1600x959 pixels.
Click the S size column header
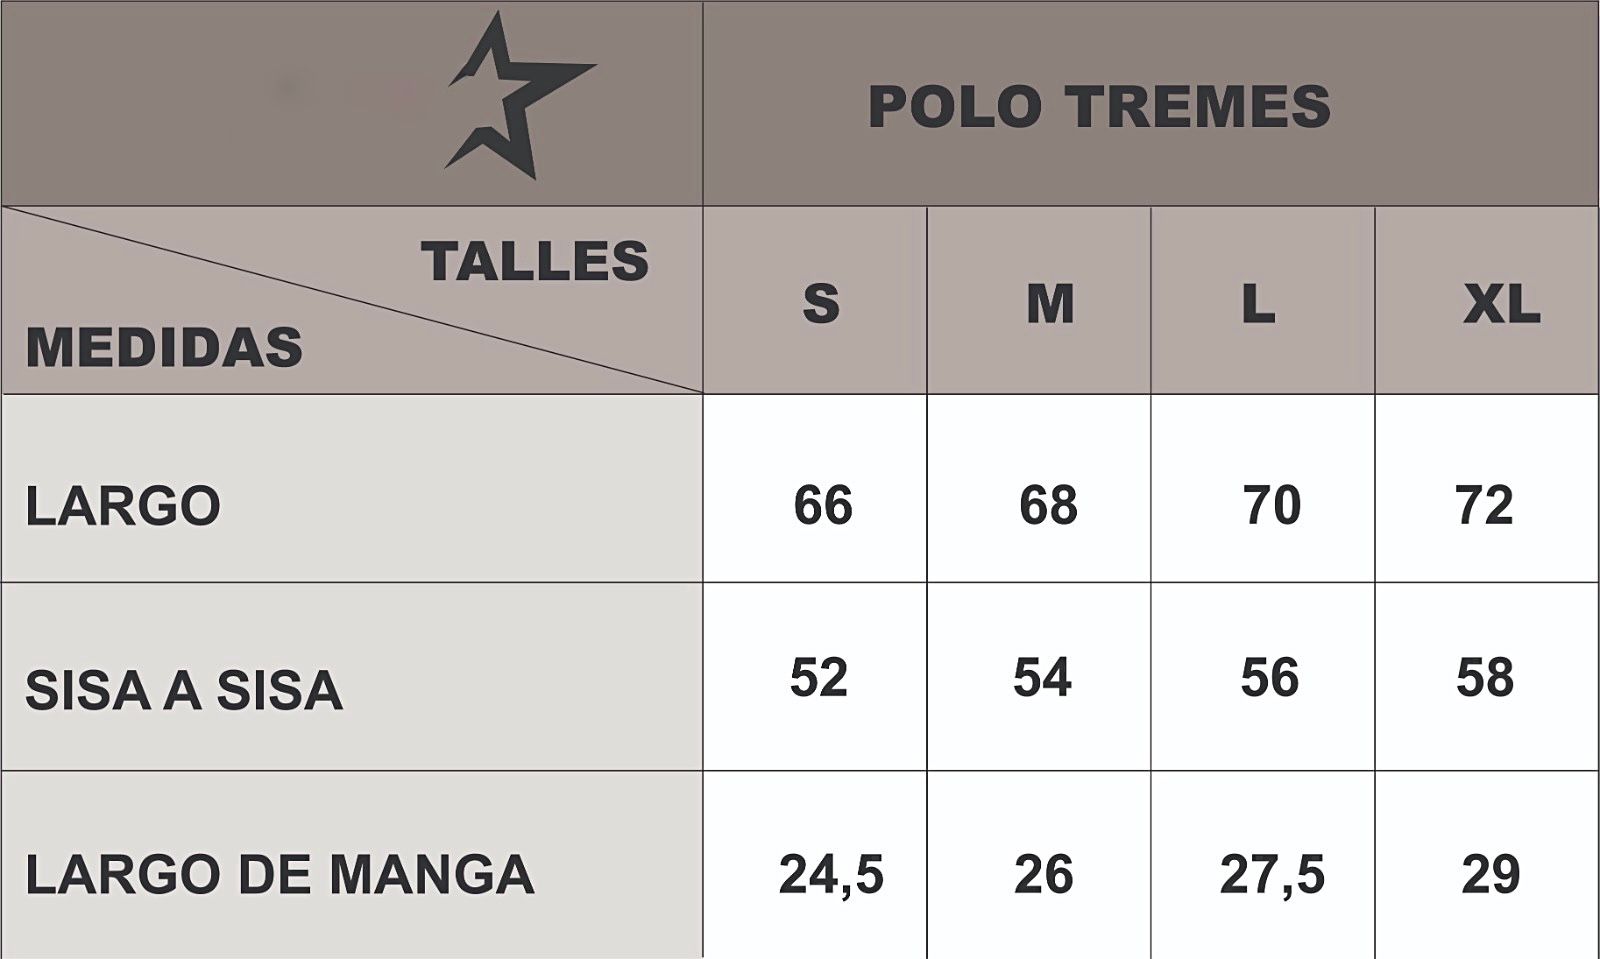tap(821, 303)
